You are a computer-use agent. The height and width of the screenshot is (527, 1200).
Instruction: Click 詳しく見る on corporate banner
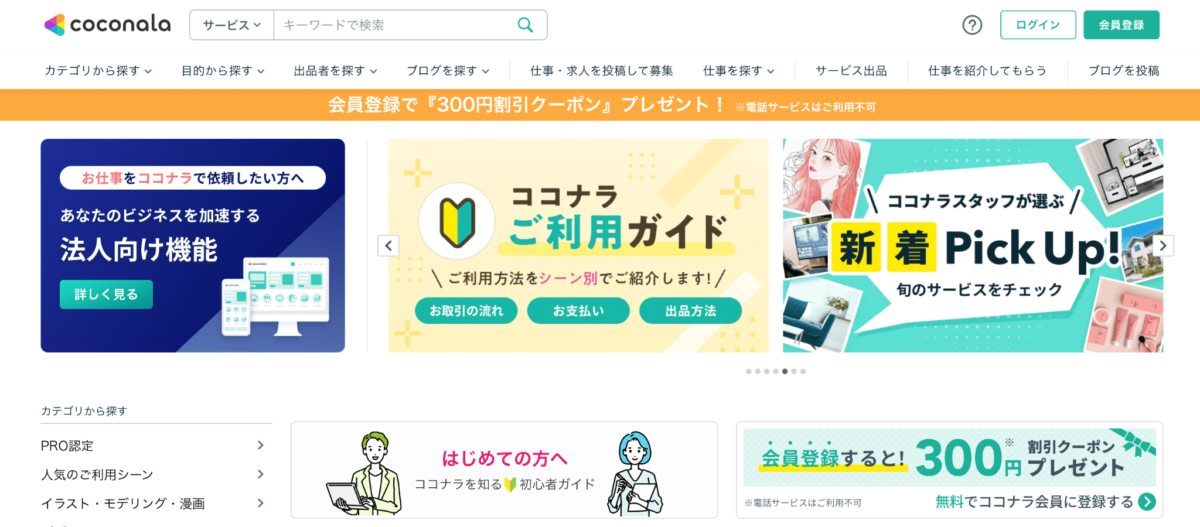point(106,294)
